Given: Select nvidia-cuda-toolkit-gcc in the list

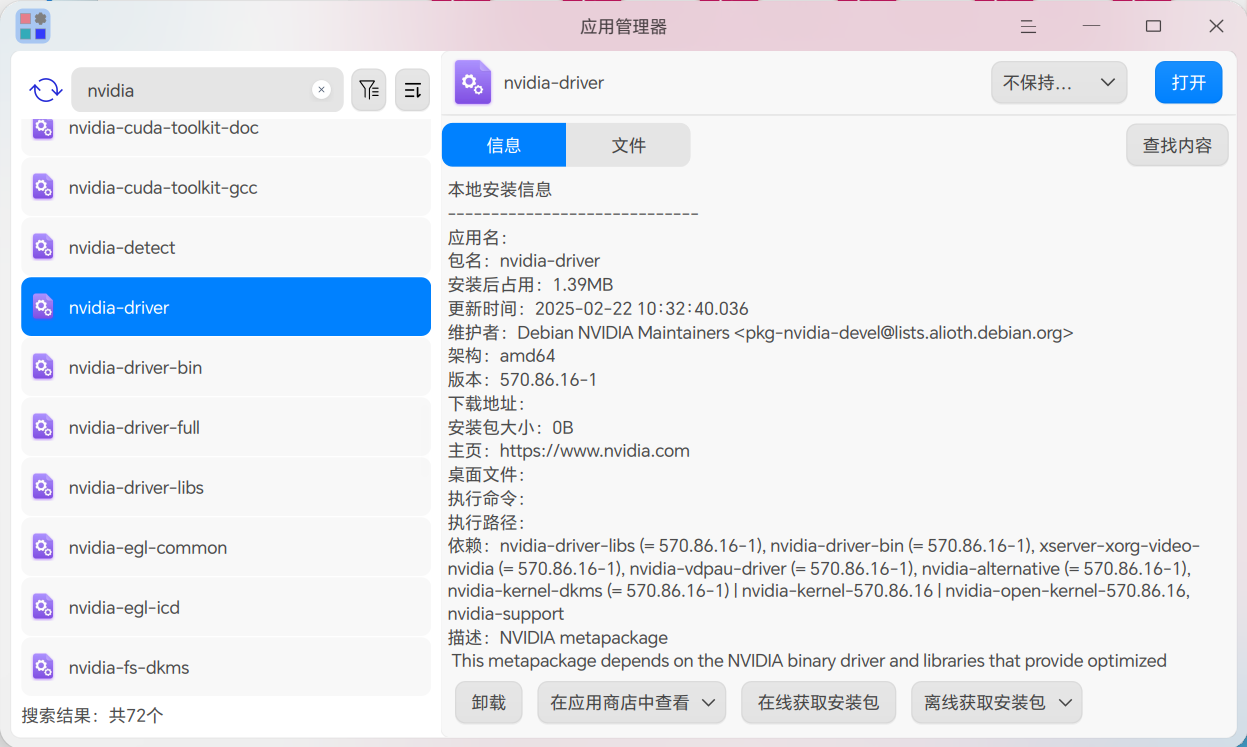Looking at the screenshot, I should (226, 188).
